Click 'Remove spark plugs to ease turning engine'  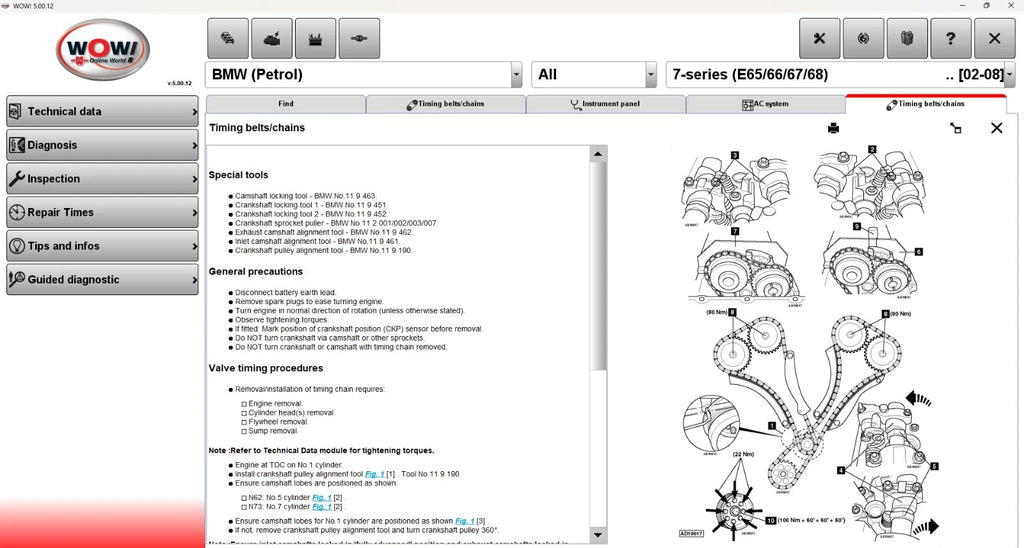(x=310, y=302)
